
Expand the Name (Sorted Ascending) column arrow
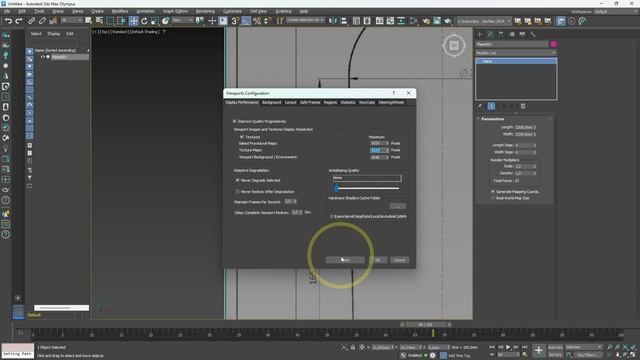pyautogui.click(x=88, y=50)
